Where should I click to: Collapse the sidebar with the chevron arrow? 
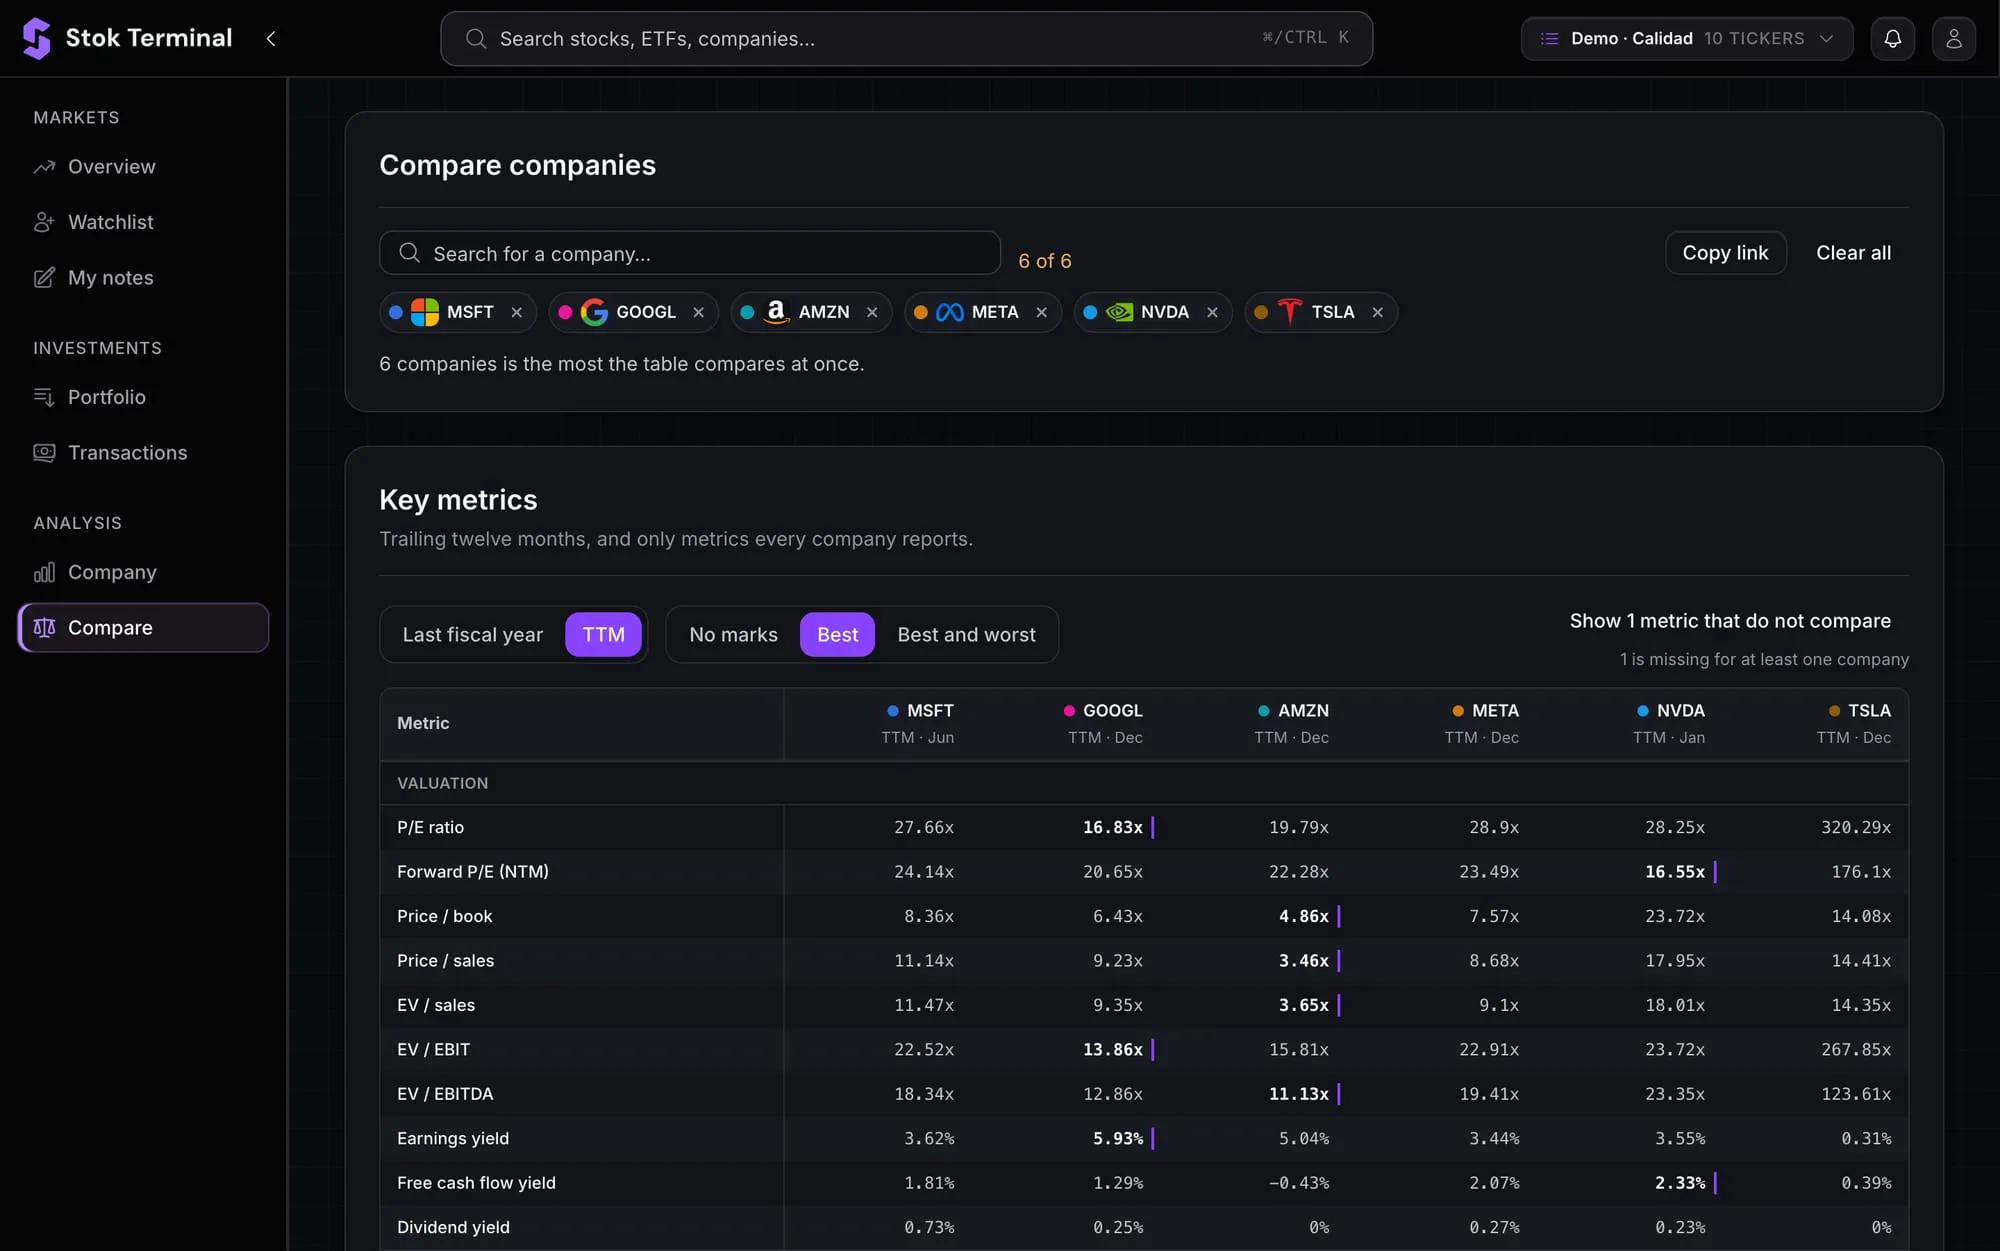(x=271, y=38)
